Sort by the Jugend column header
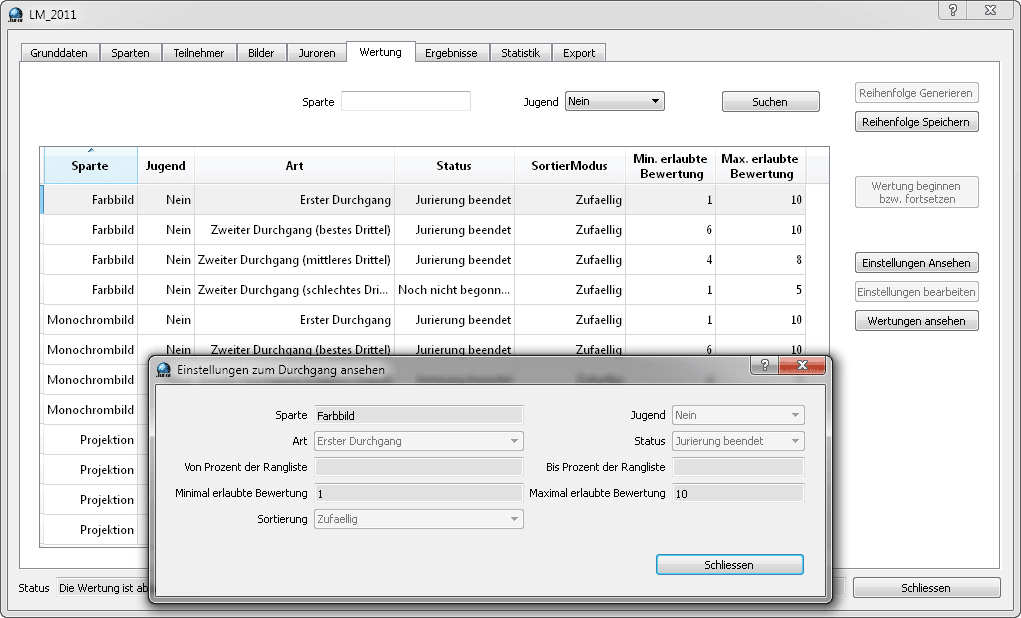This screenshot has width=1021, height=618. point(165,165)
